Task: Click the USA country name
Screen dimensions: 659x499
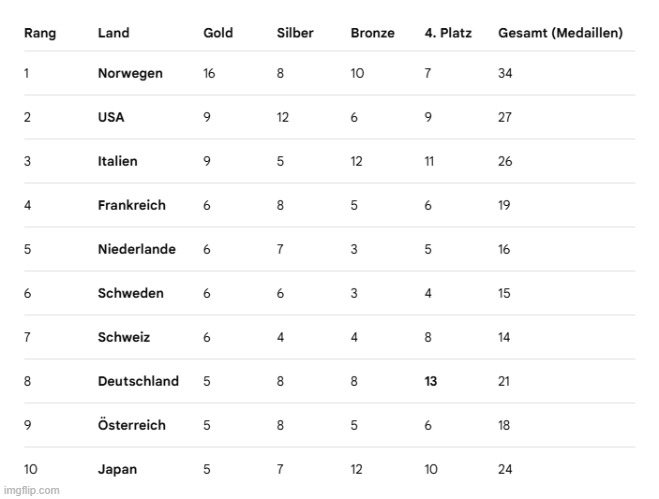Action: (112, 118)
